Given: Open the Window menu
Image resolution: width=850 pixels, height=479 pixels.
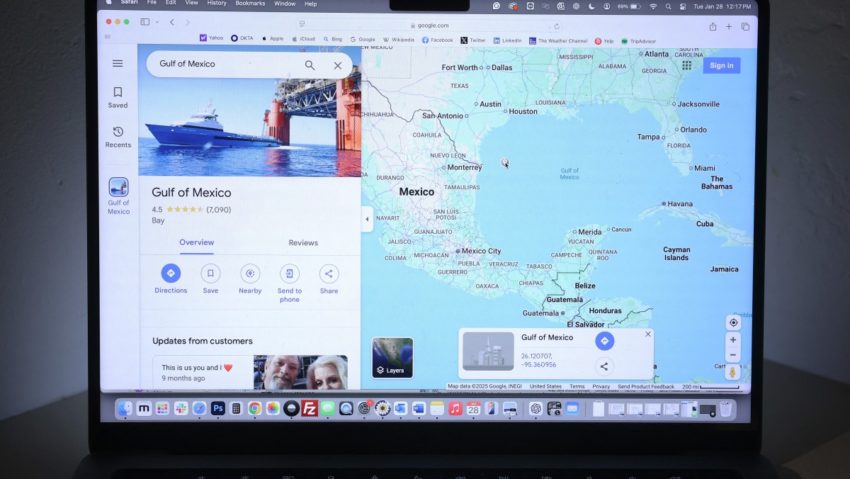Looking at the screenshot, I should [285, 4].
